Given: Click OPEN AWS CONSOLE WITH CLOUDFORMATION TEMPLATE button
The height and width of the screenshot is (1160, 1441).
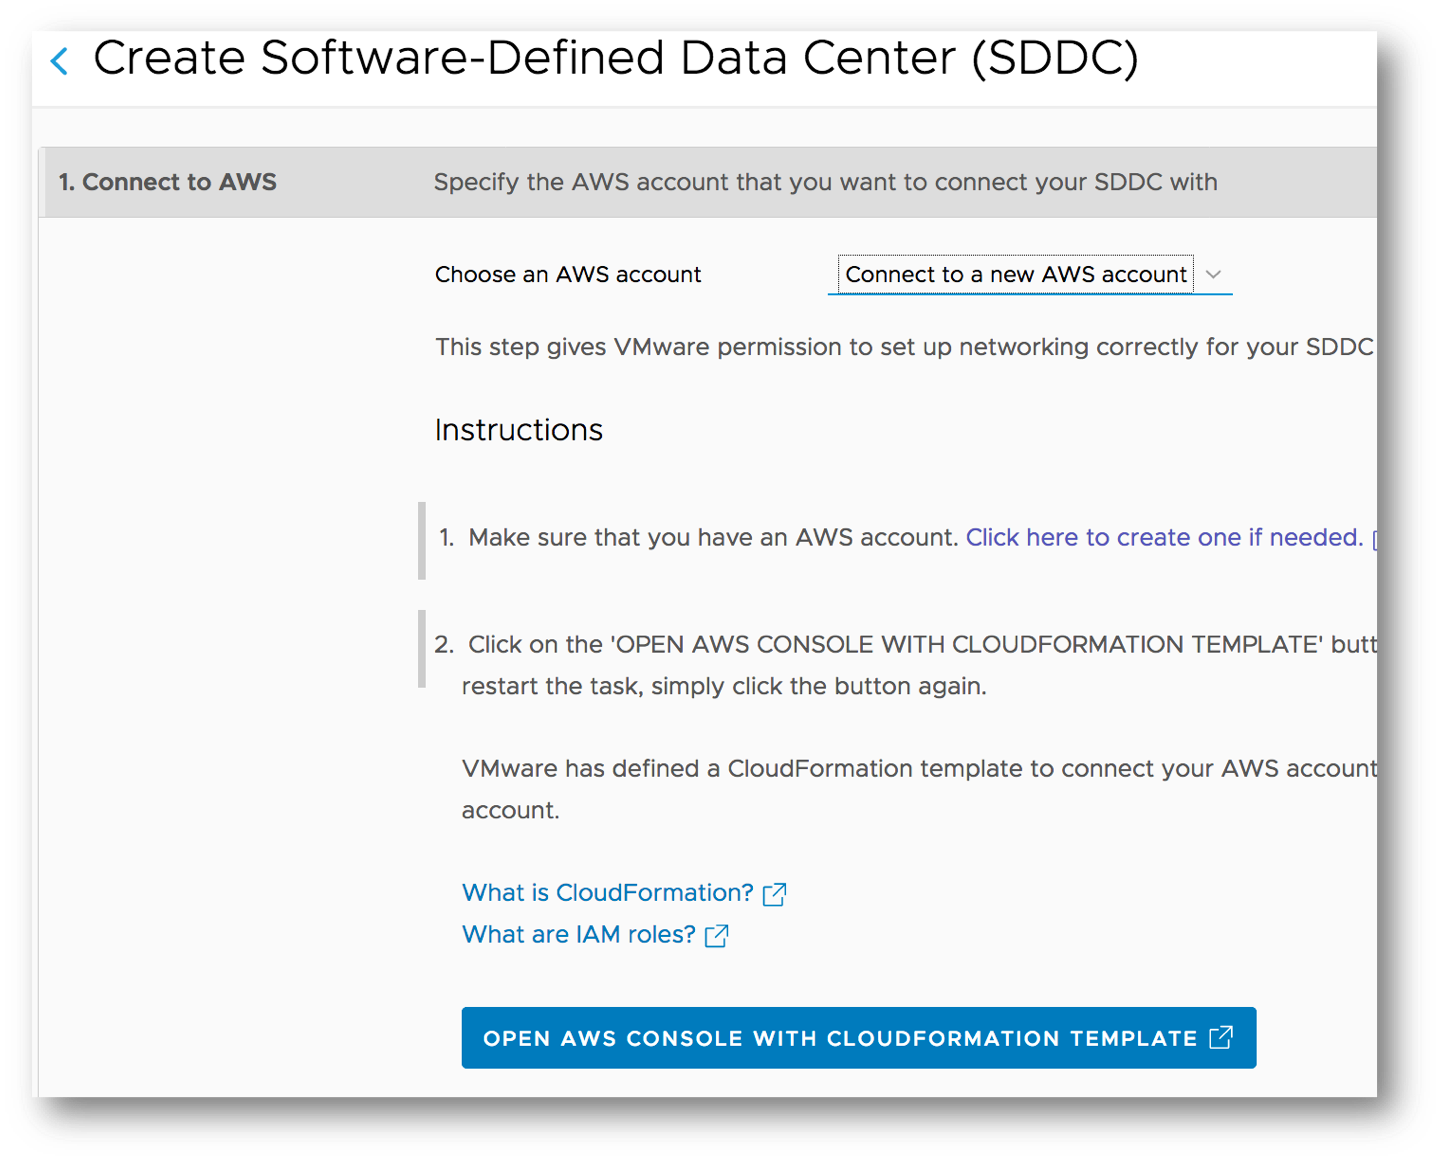Looking at the screenshot, I should pos(859,1038).
